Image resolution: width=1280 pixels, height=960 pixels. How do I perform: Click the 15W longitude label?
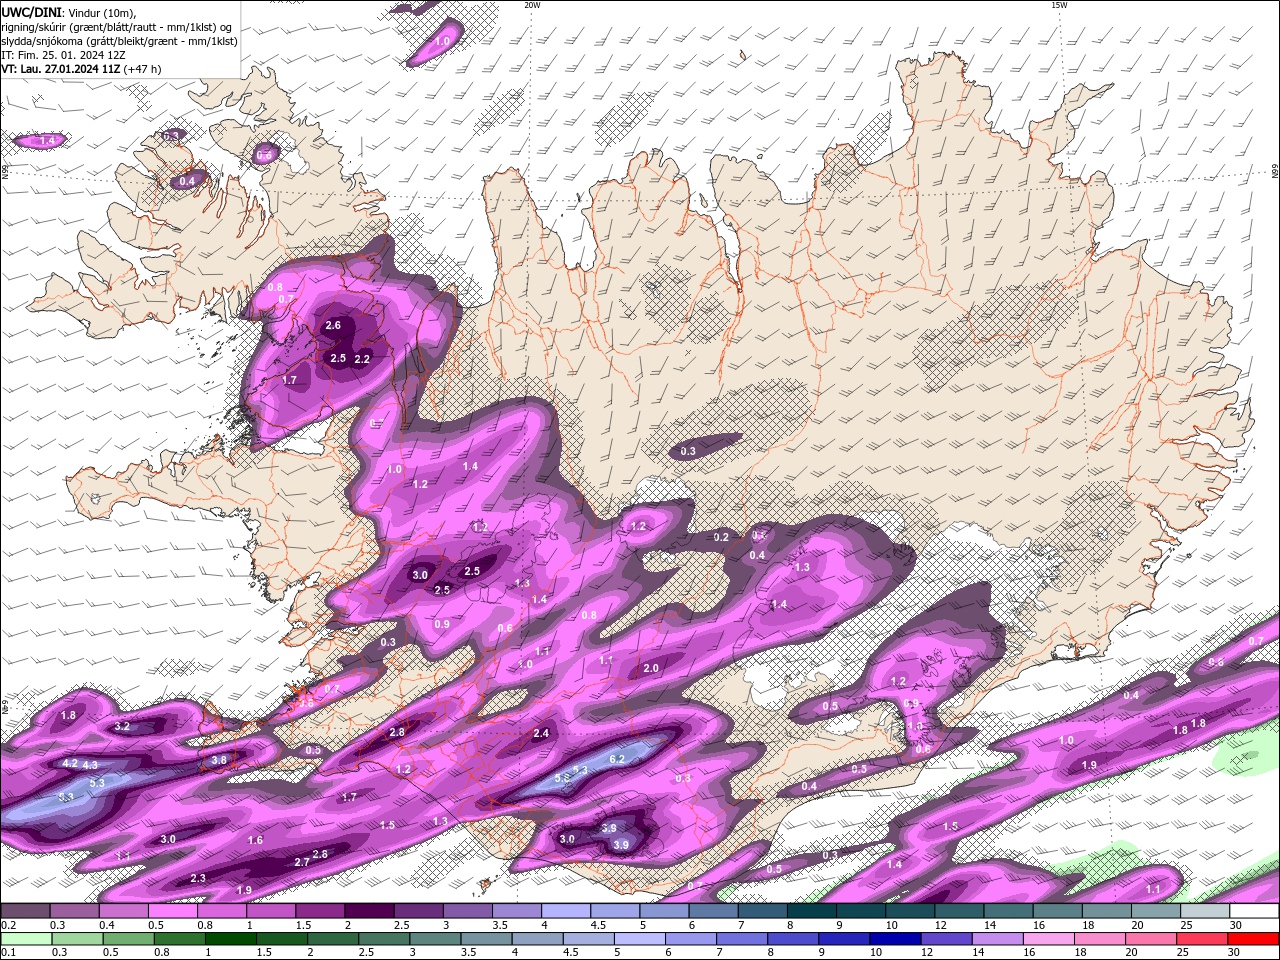[x=1059, y=5]
